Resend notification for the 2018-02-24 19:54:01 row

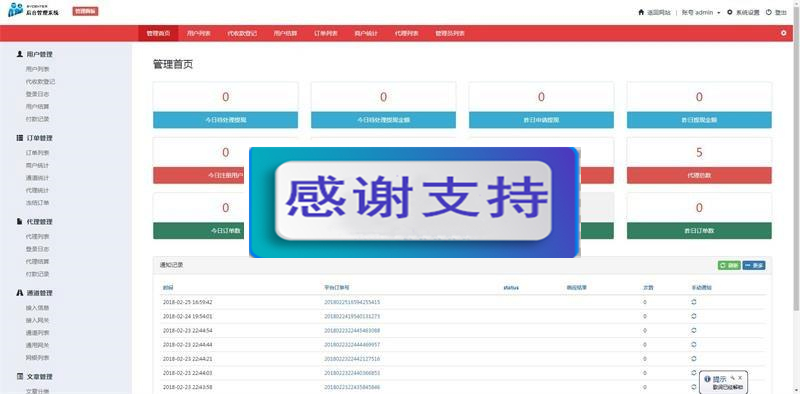point(694,316)
